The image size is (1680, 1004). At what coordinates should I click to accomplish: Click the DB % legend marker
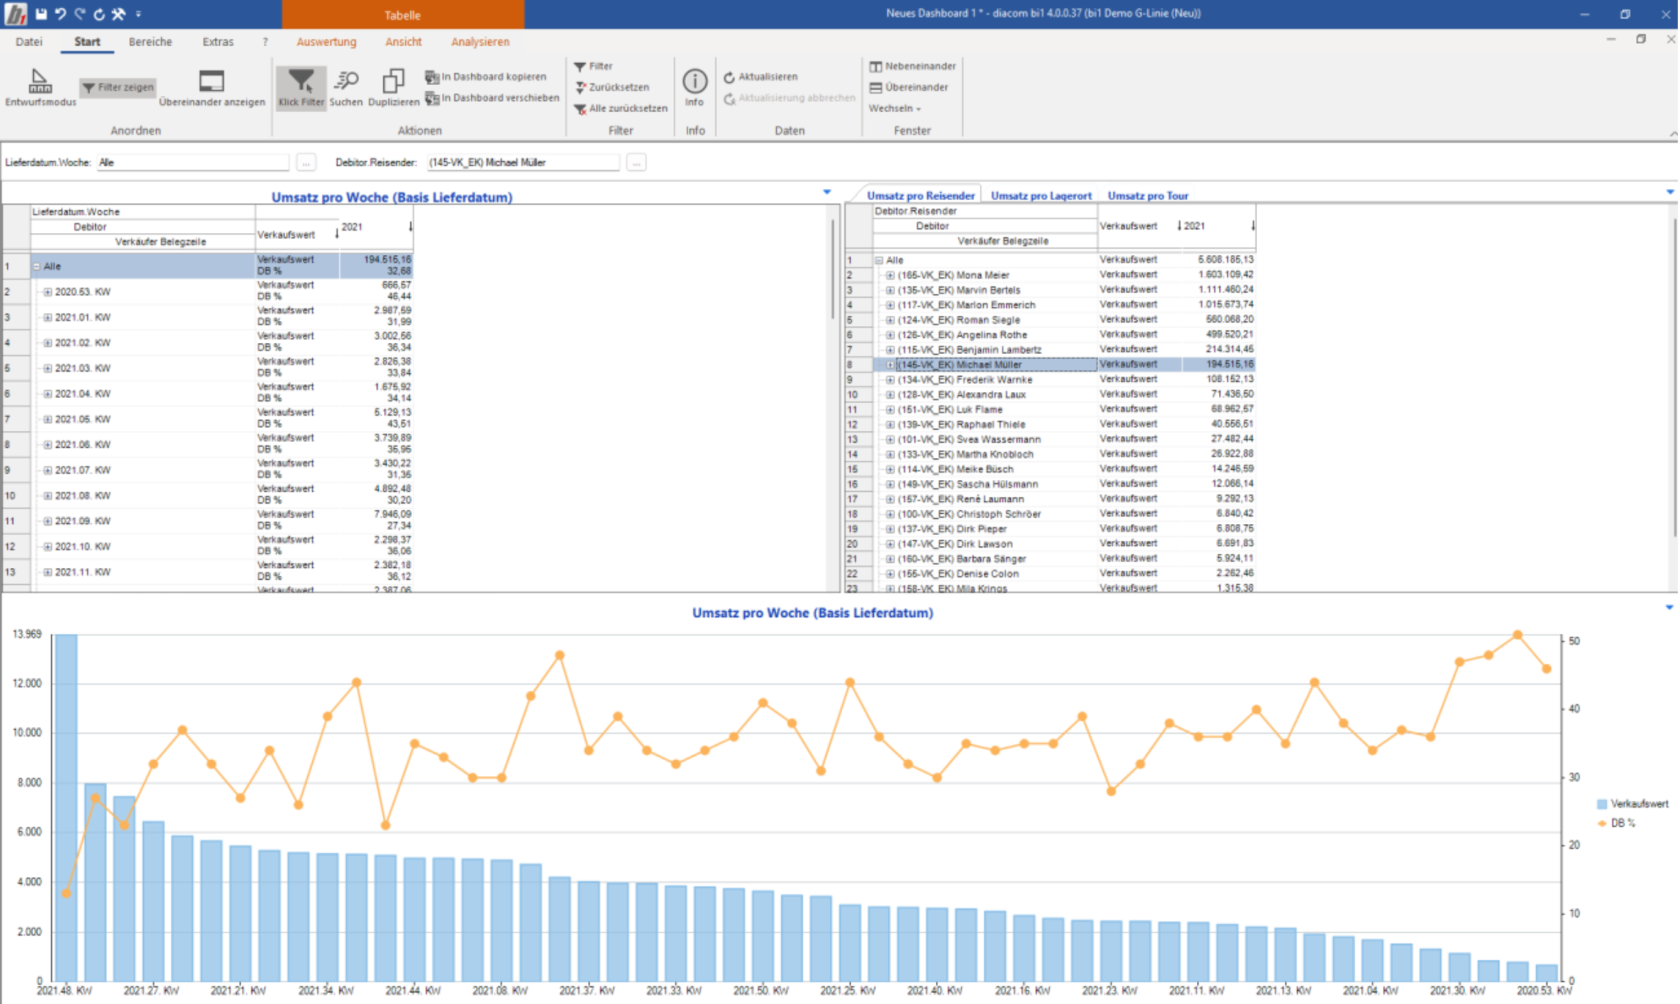tap(1602, 823)
